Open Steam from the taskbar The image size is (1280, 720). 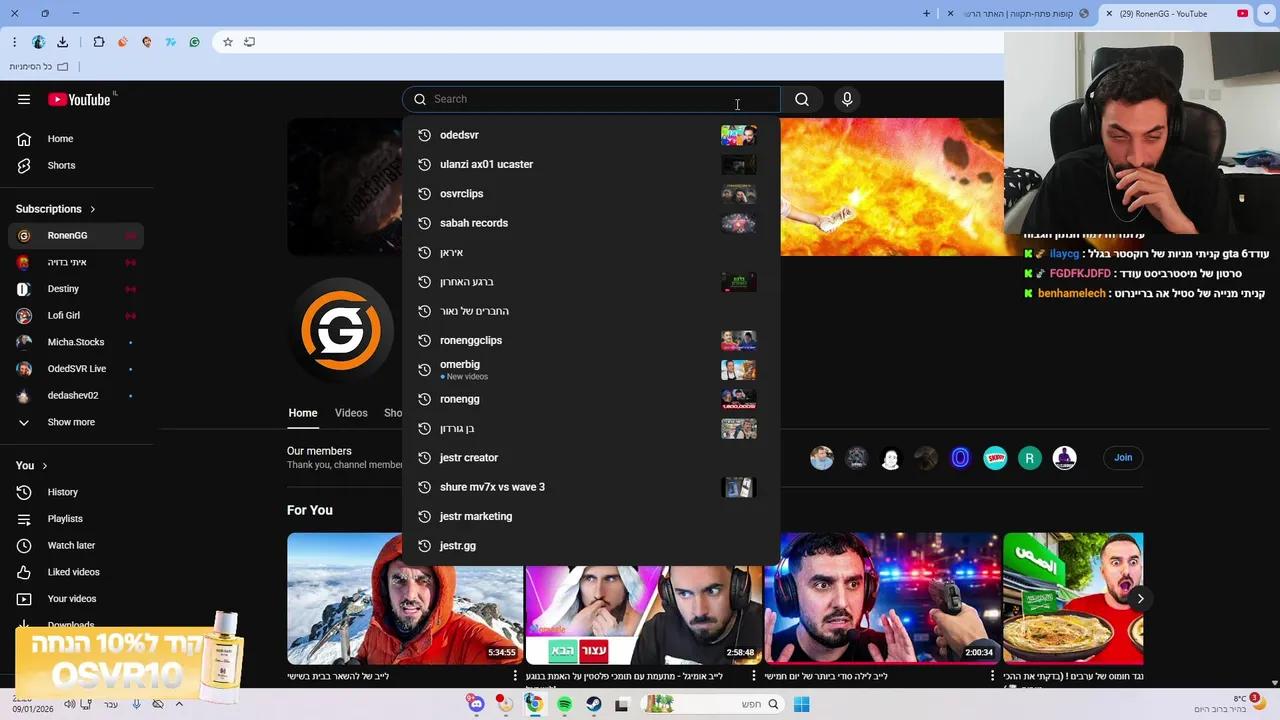click(594, 704)
